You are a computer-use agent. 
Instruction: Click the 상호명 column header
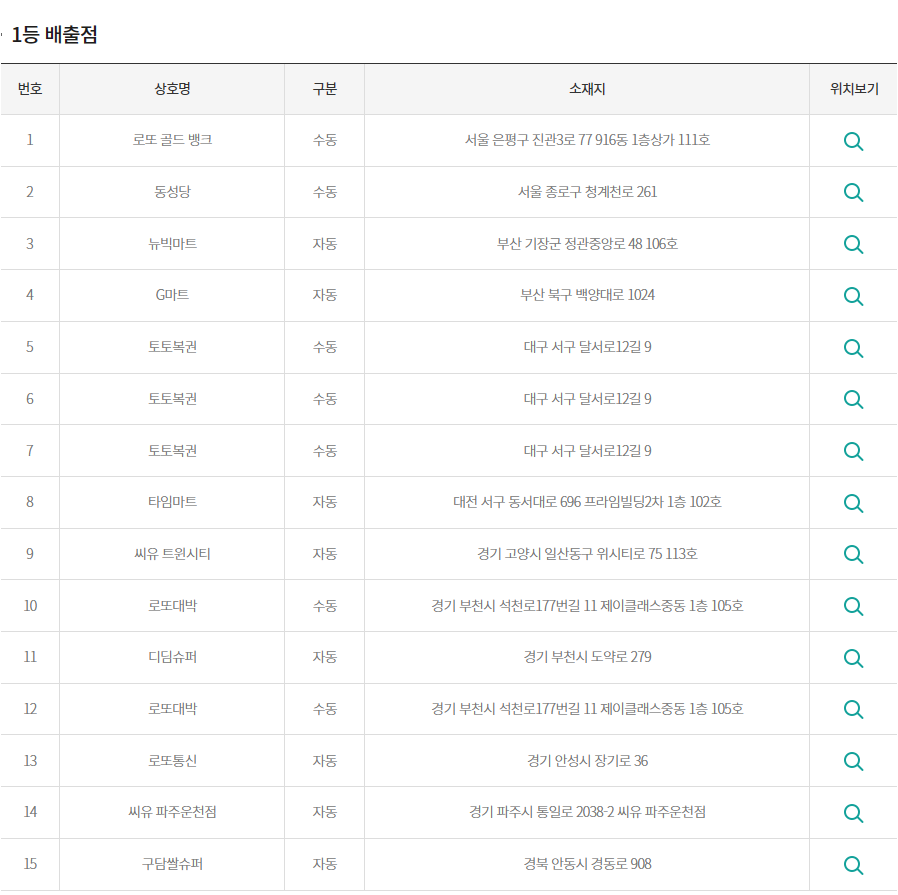click(172, 89)
